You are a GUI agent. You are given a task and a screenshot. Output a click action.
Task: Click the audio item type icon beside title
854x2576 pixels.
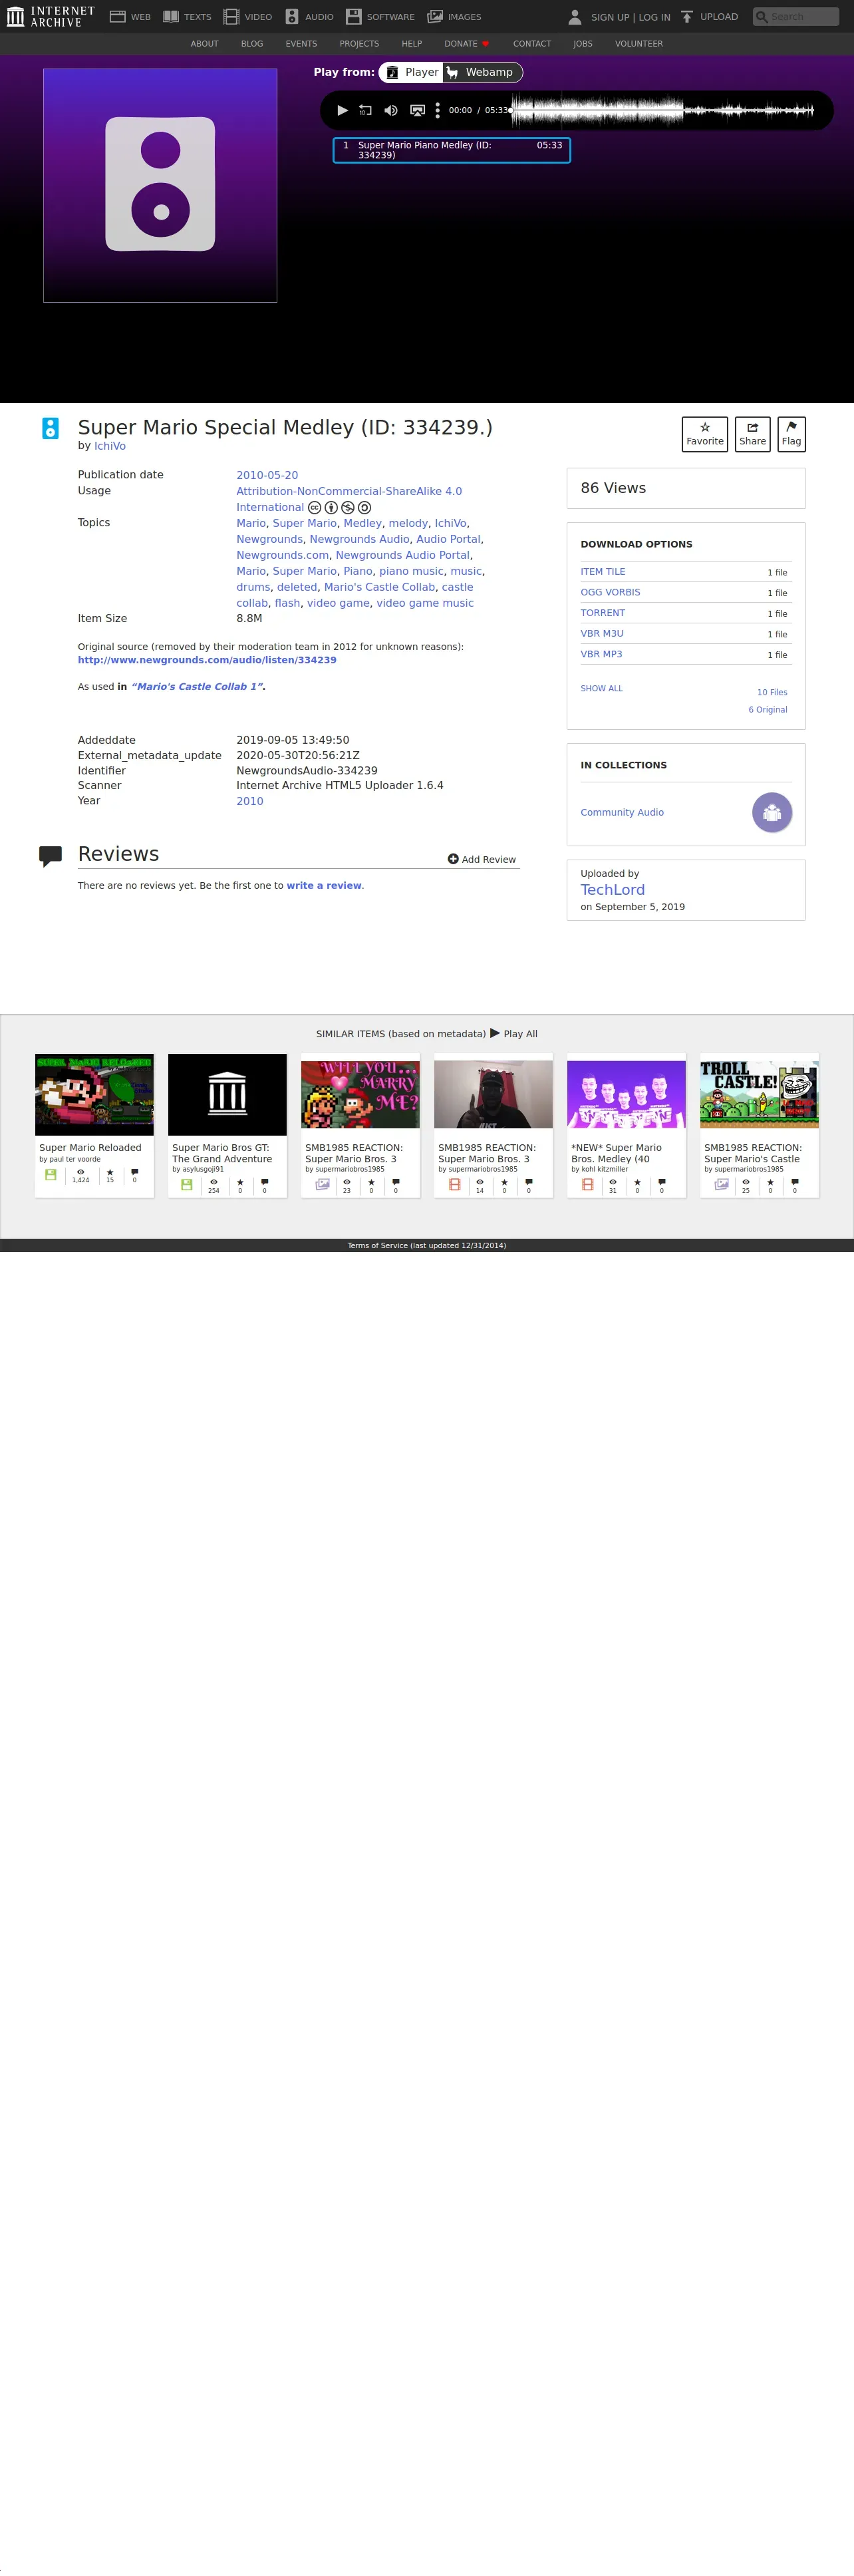point(50,428)
